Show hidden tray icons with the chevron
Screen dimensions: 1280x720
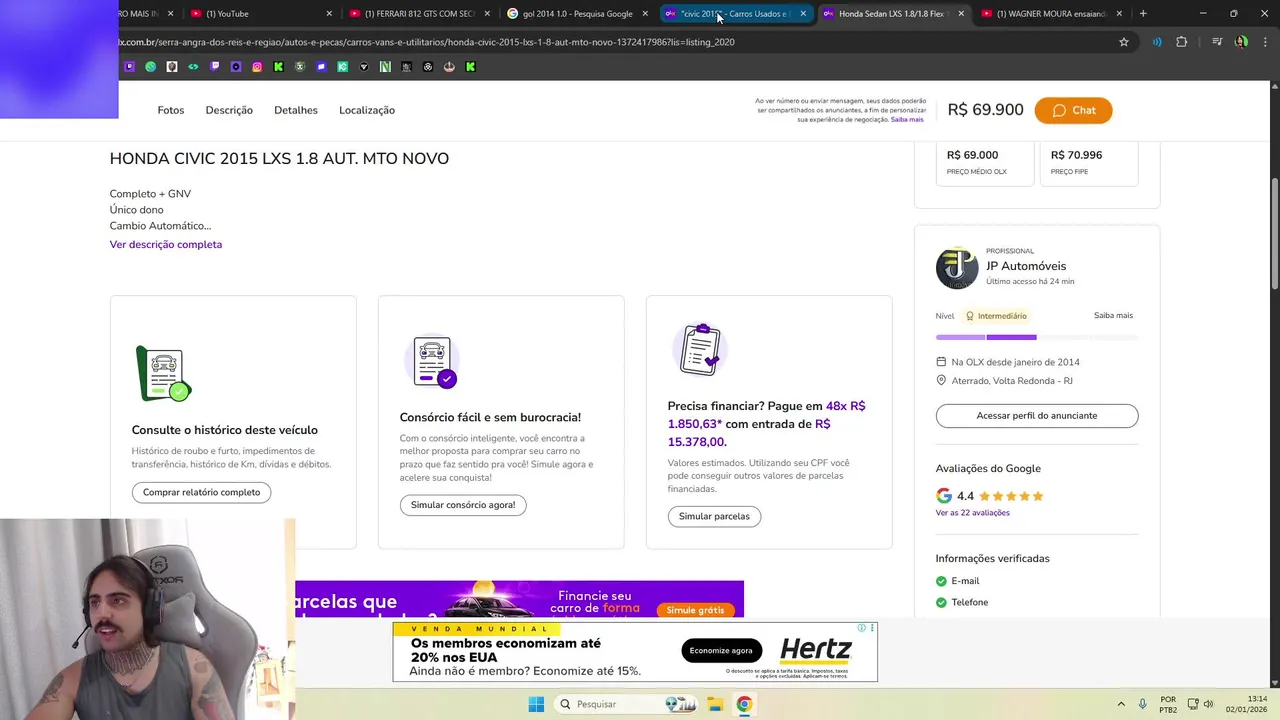[1120, 704]
